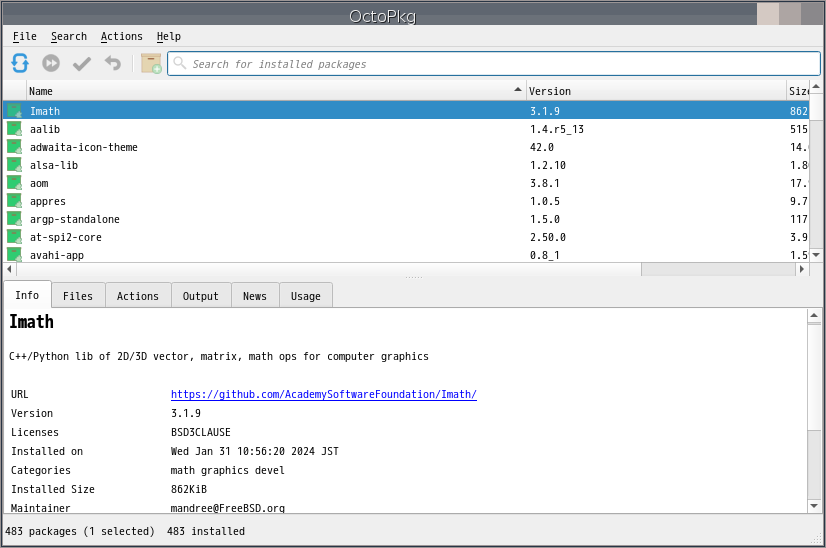Select the at-spi2-core package row

pos(406,237)
